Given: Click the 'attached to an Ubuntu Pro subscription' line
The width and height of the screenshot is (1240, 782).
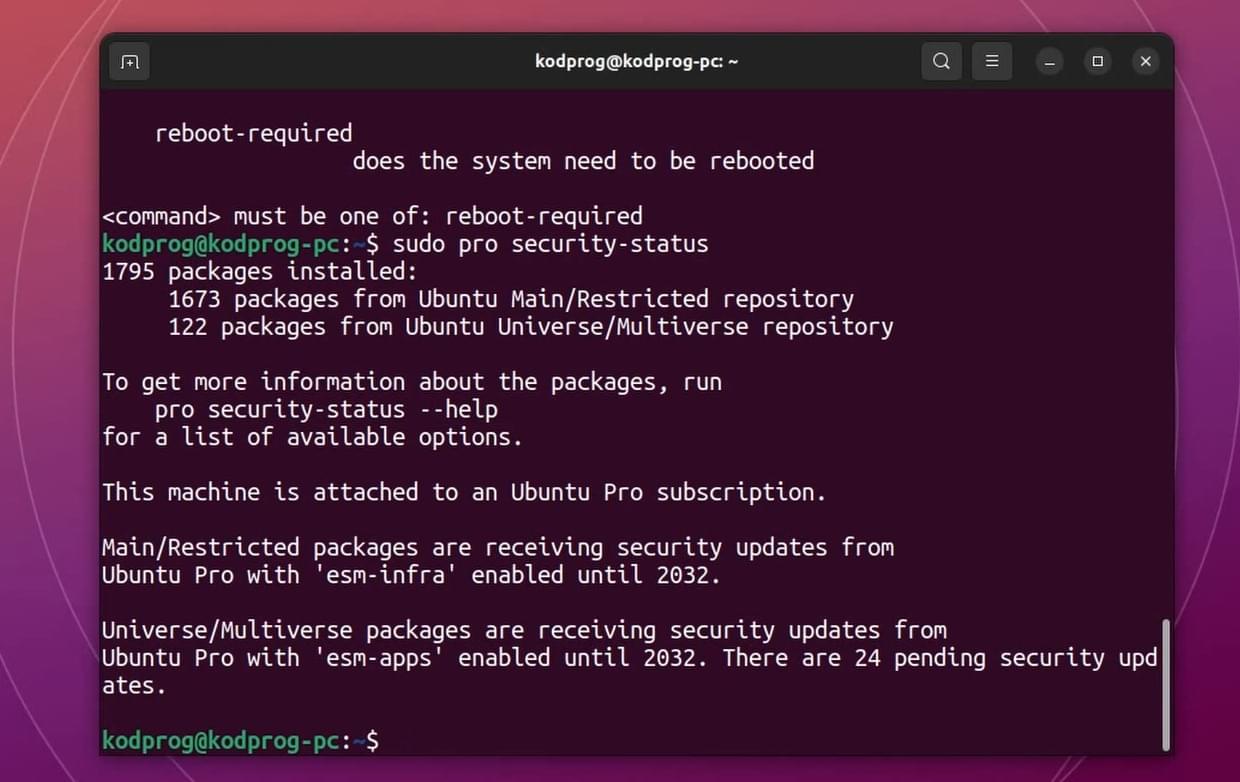Looking at the screenshot, I should (464, 492).
